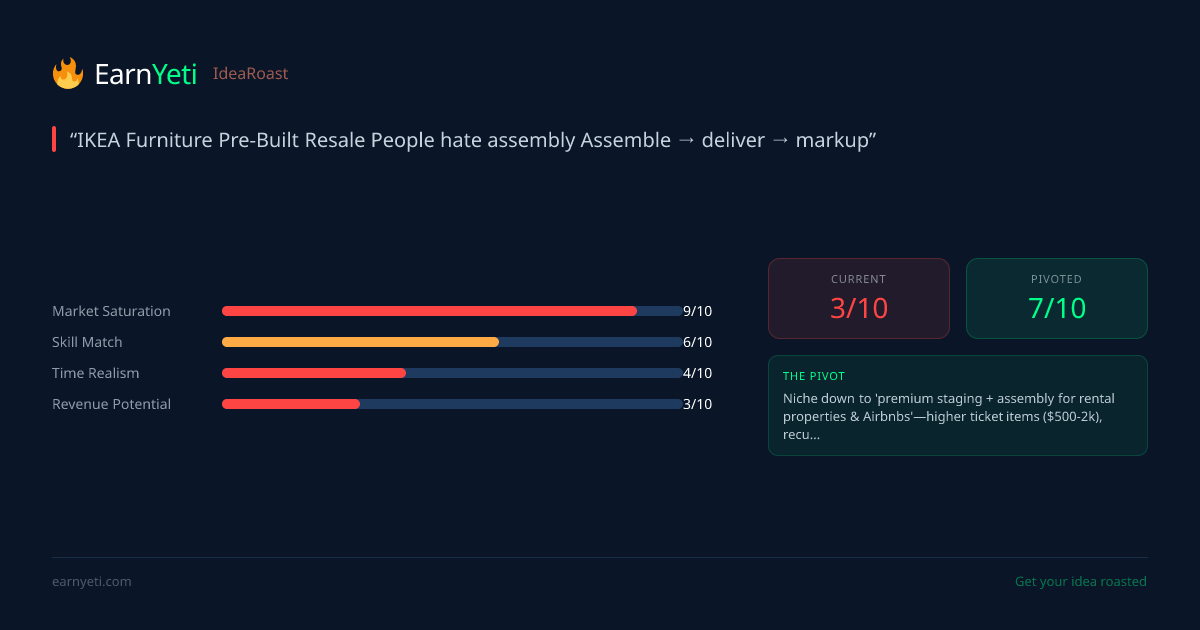Click the Skill Match label
The width and height of the screenshot is (1200, 630).
(87, 342)
